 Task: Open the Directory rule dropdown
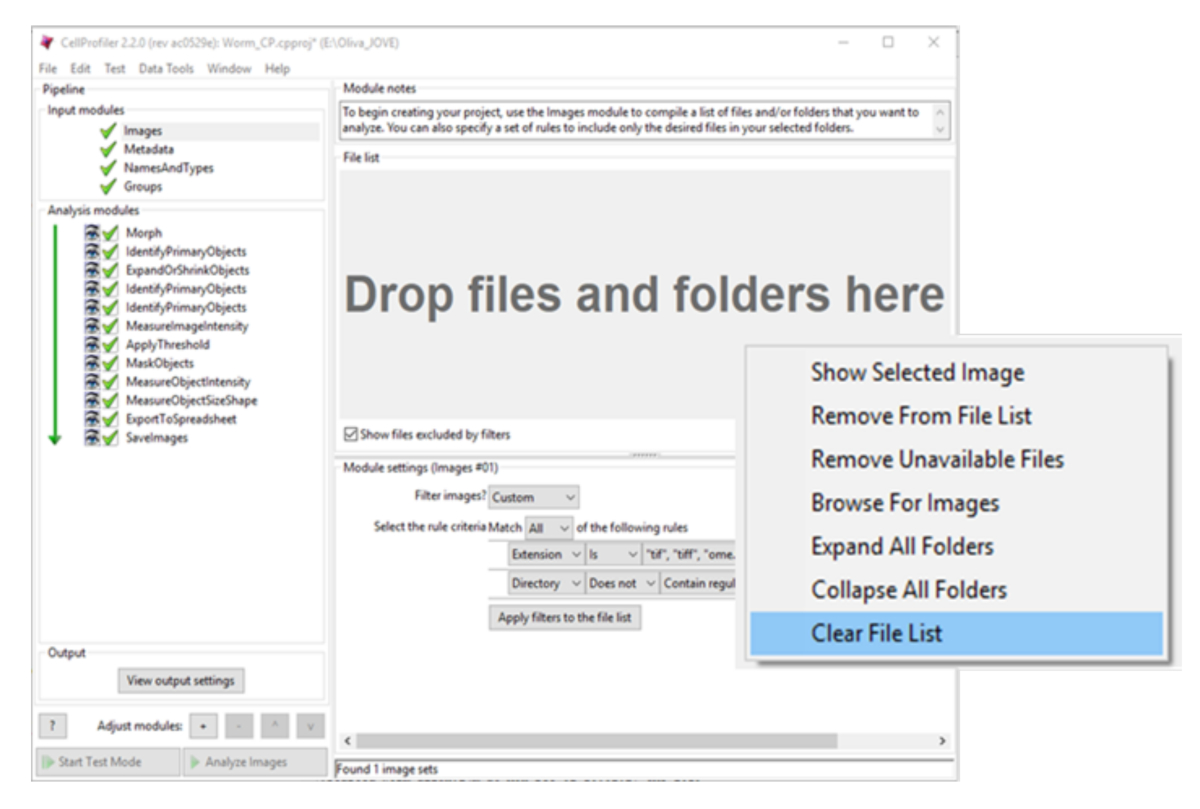click(546, 583)
